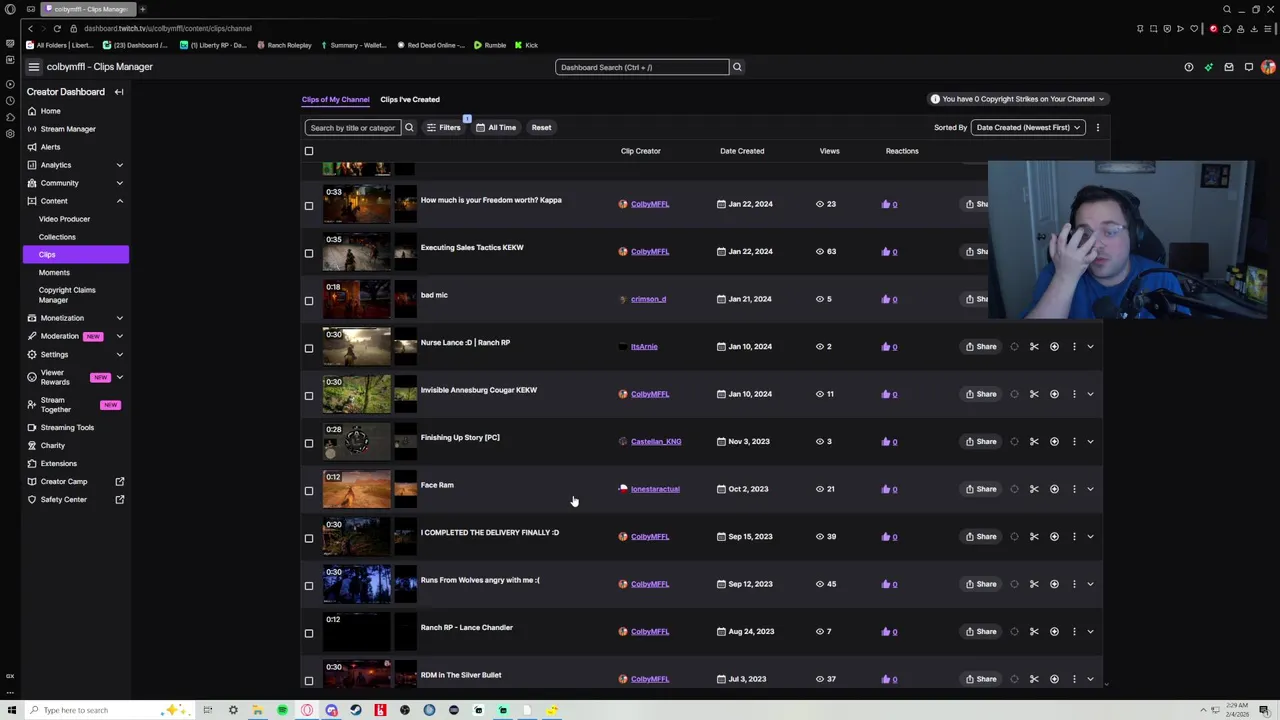Click the Dashboard Search magnifier icon
The image size is (1280, 720).
737,67
